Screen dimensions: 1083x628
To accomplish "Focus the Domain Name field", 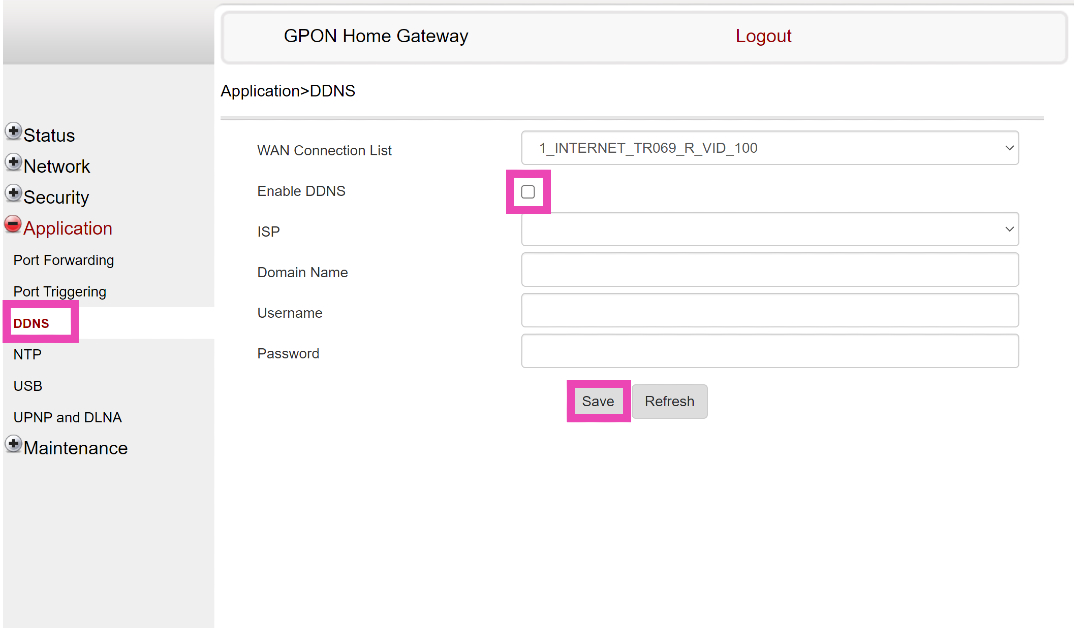I will coord(769,269).
